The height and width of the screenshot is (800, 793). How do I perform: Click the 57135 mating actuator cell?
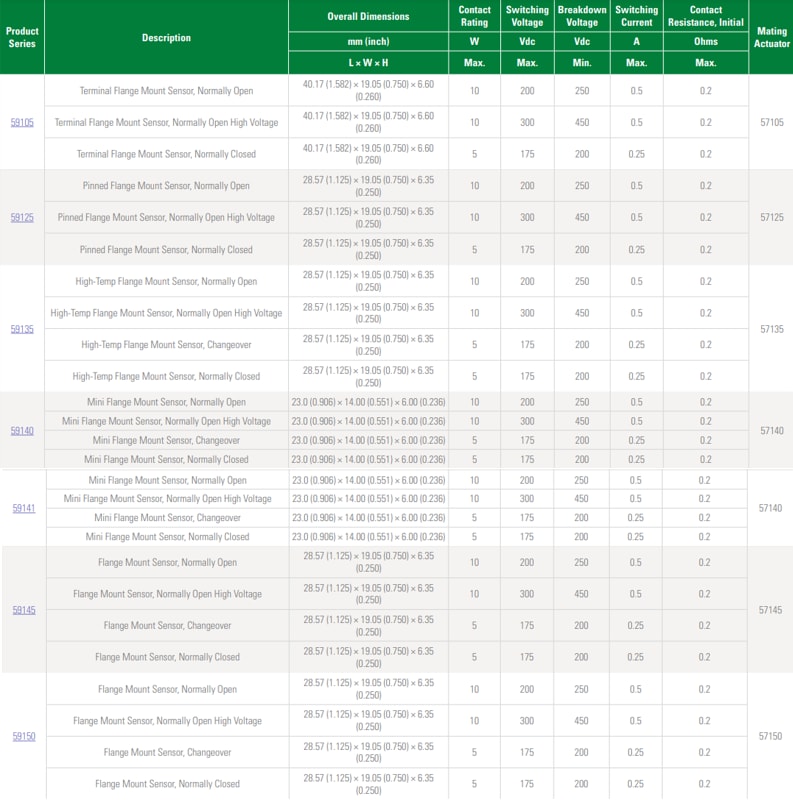pyautogui.click(x=771, y=328)
